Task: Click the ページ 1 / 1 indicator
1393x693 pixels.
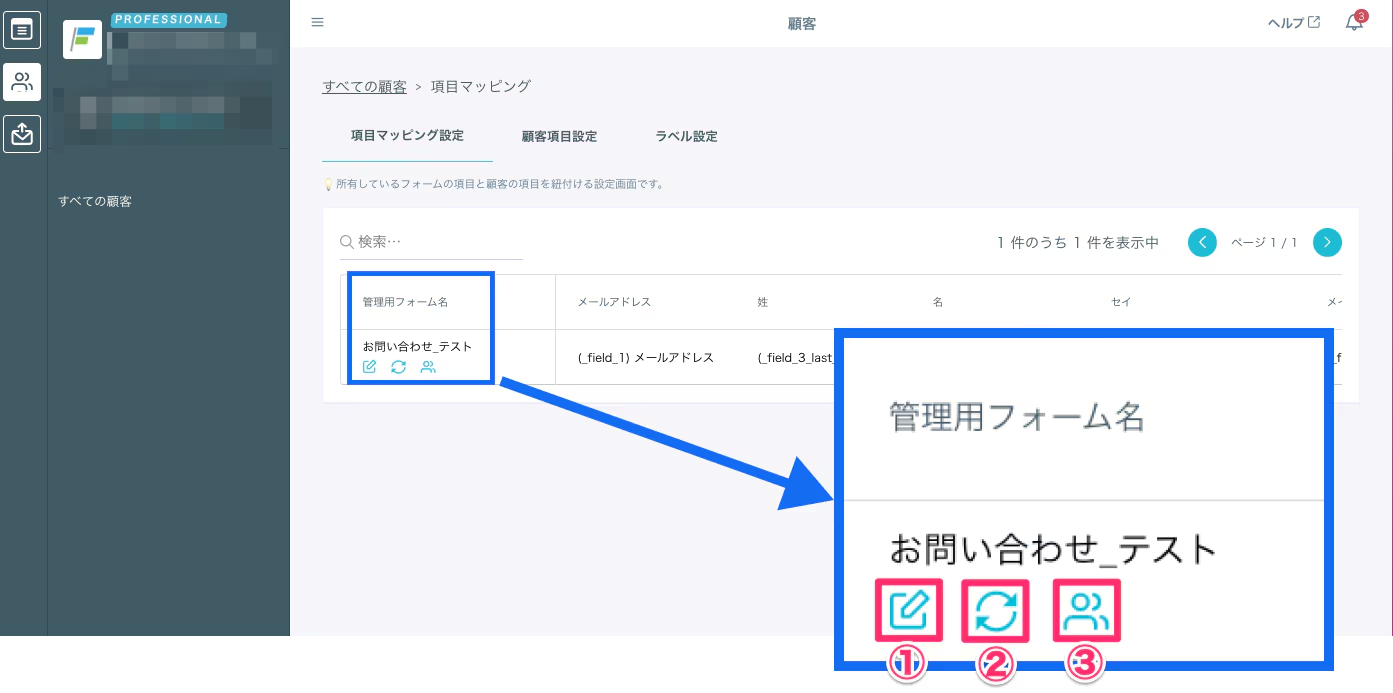Action: (x=1264, y=242)
